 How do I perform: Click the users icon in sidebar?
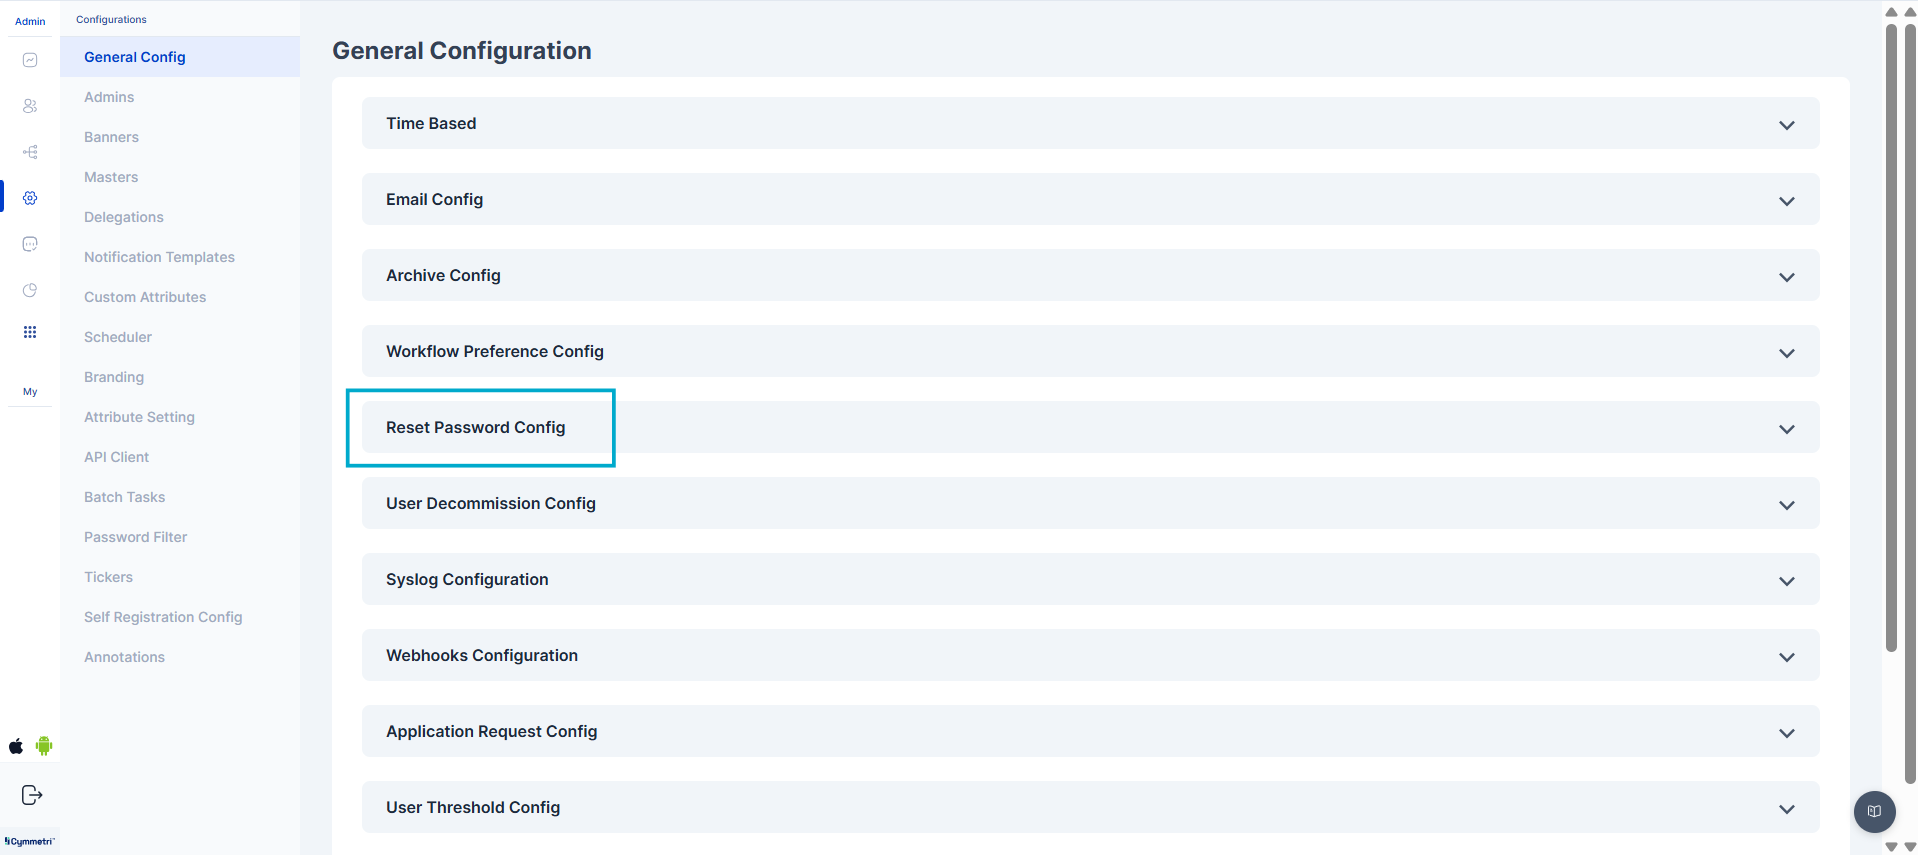(x=30, y=106)
